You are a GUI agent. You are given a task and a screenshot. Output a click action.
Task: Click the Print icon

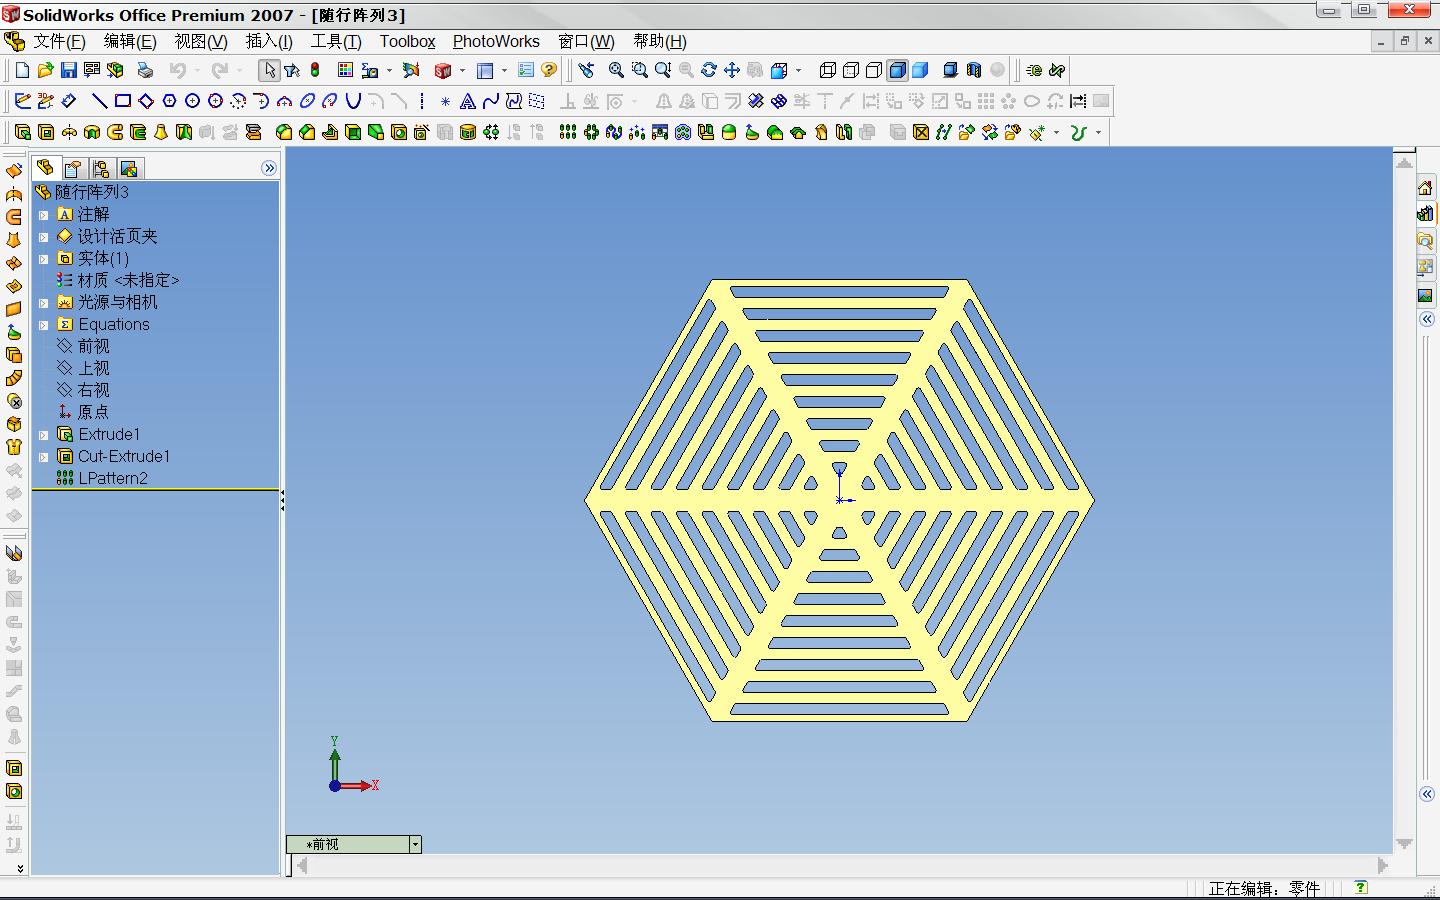(x=145, y=70)
